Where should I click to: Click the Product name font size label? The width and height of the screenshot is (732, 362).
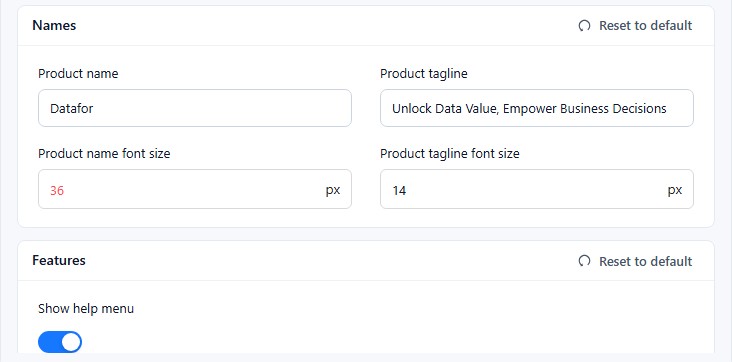coord(104,154)
